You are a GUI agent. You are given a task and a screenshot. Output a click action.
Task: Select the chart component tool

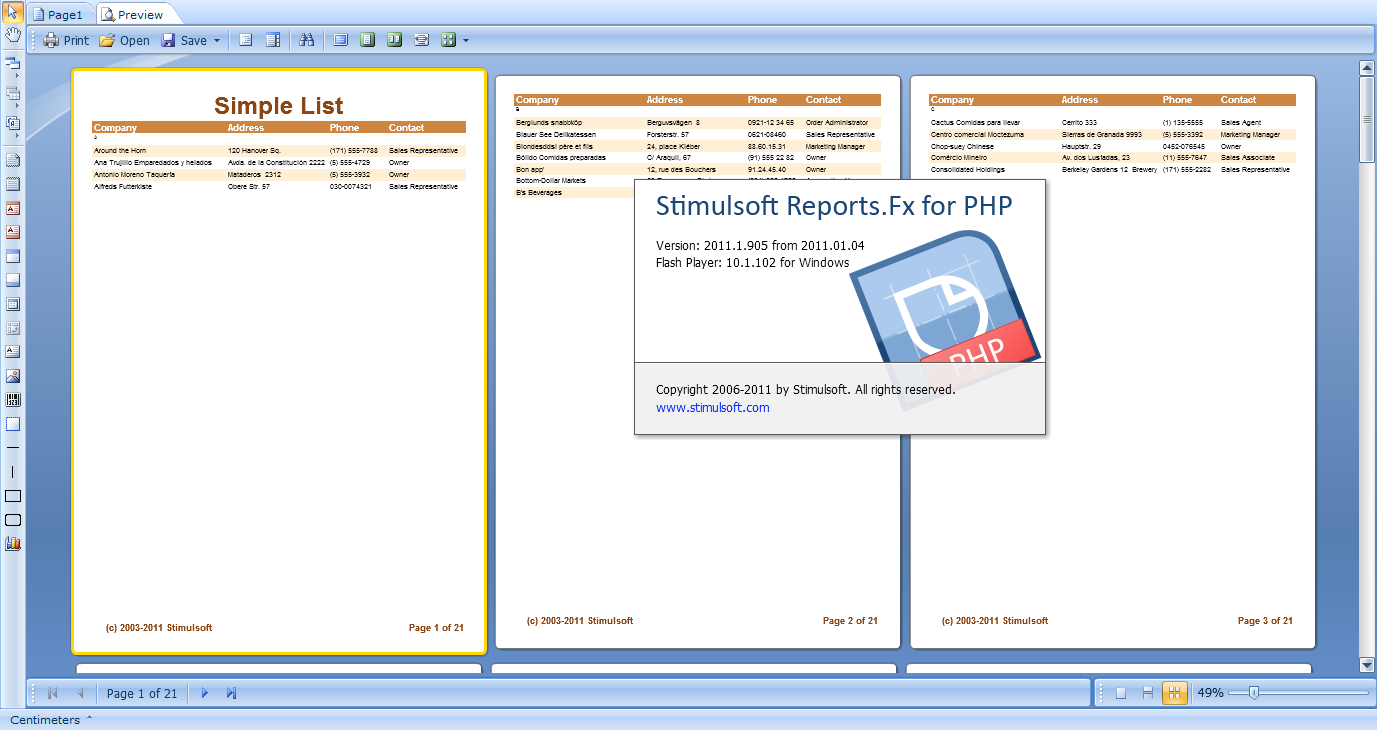tap(13, 544)
